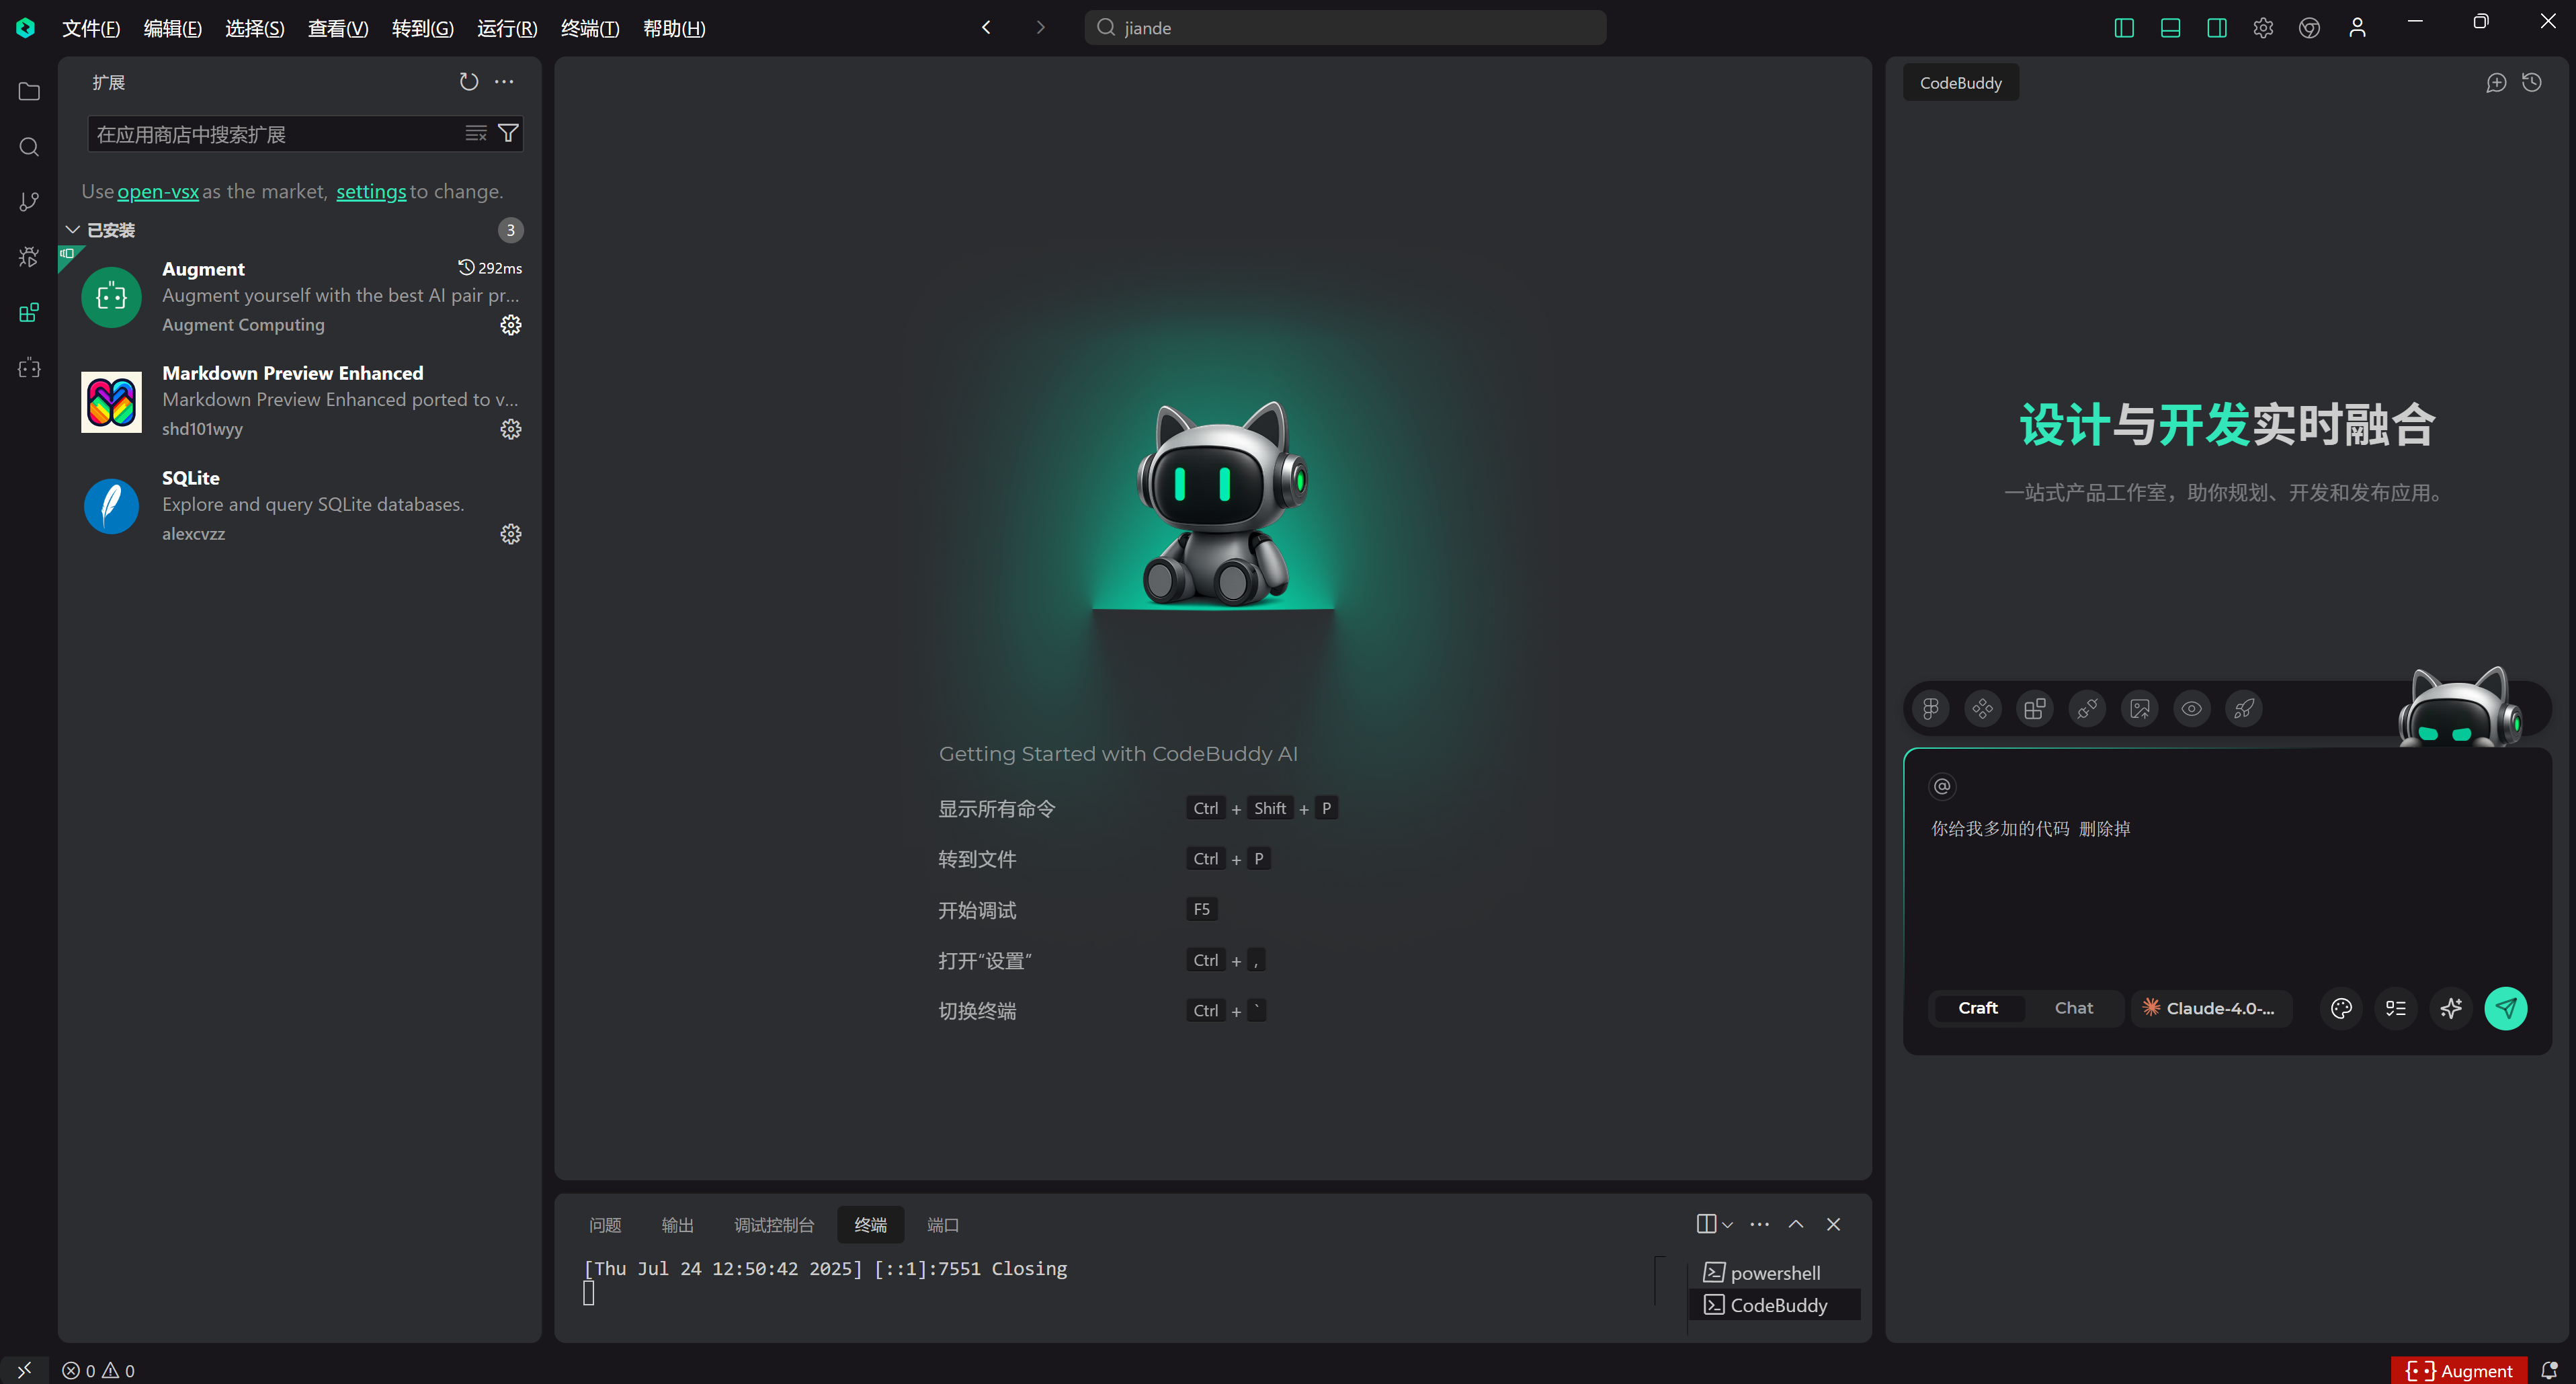Clear extensions search results icon
The width and height of the screenshot is (2576, 1384).
point(476,133)
